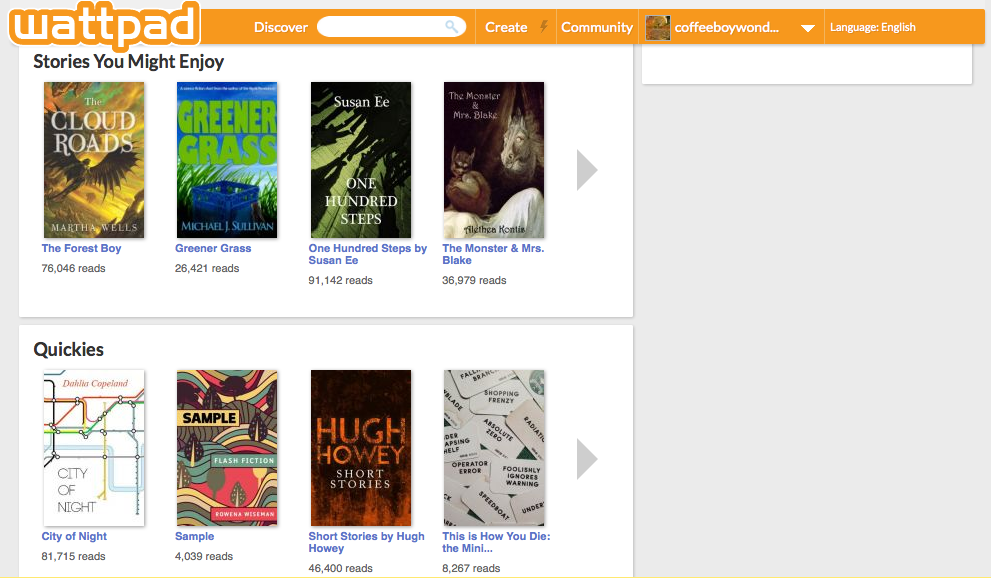This screenshot has width=991, height=578.
Task: Open the Community menu
Action: [597, 27]
